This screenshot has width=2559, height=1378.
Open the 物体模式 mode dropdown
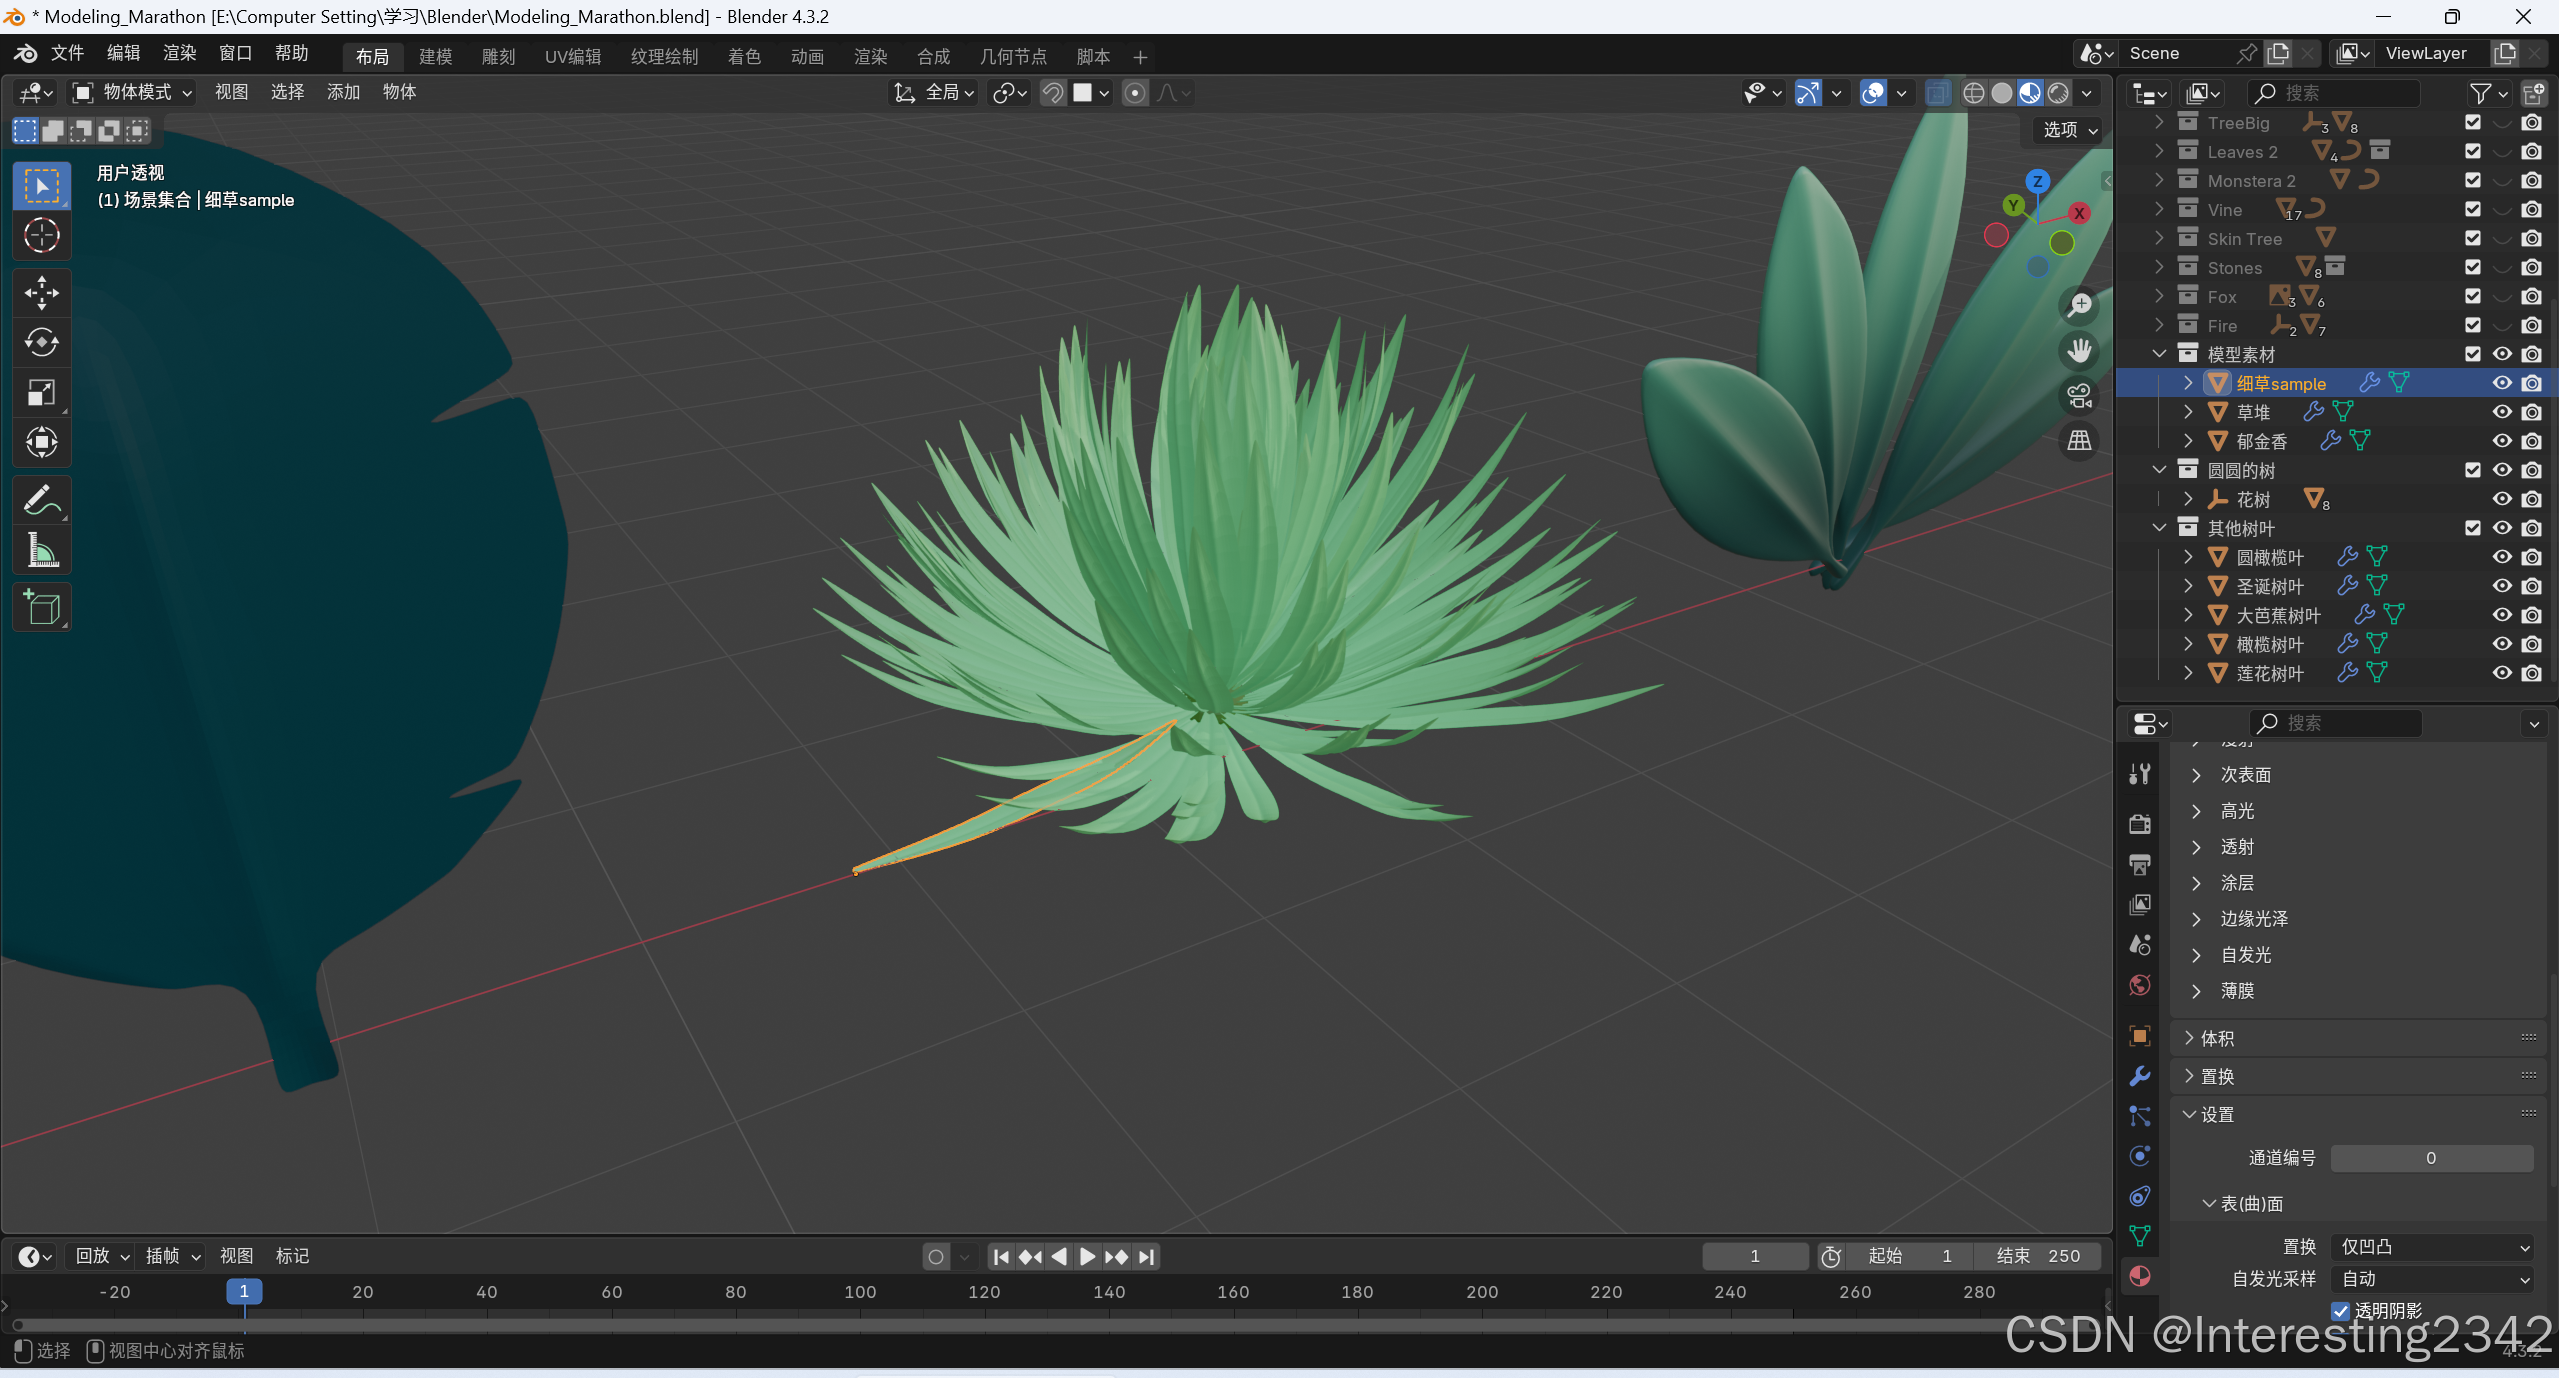132,93
